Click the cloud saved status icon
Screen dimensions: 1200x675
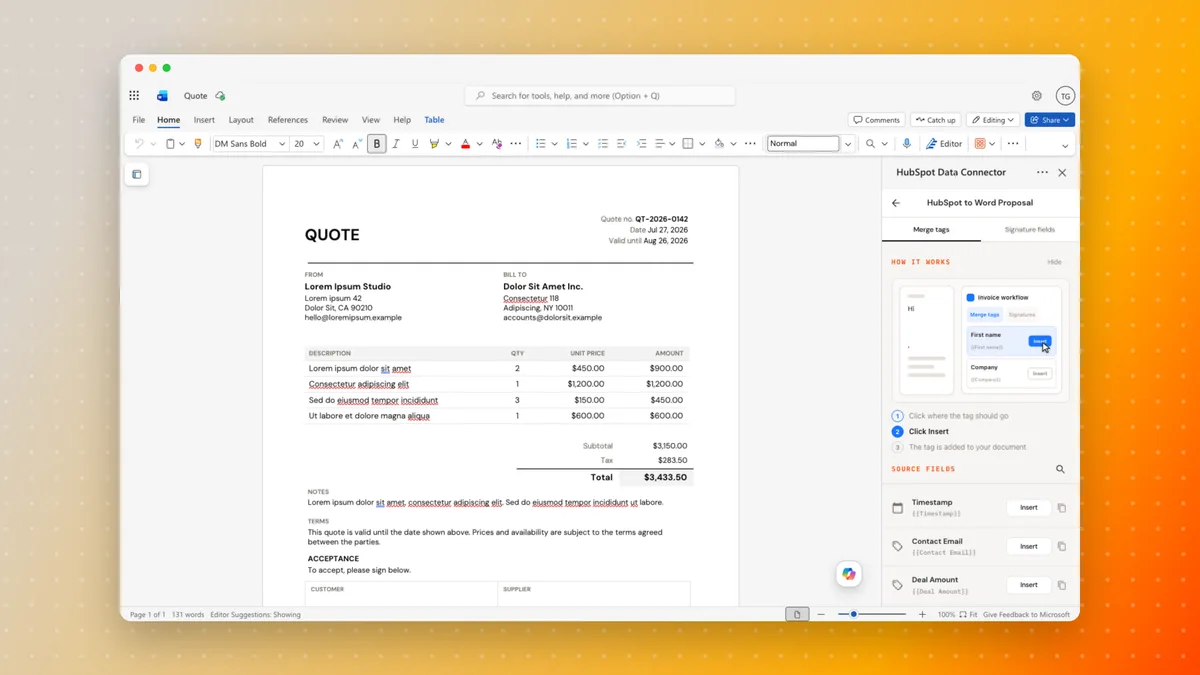pyautogui.click(x=220, y=96)
